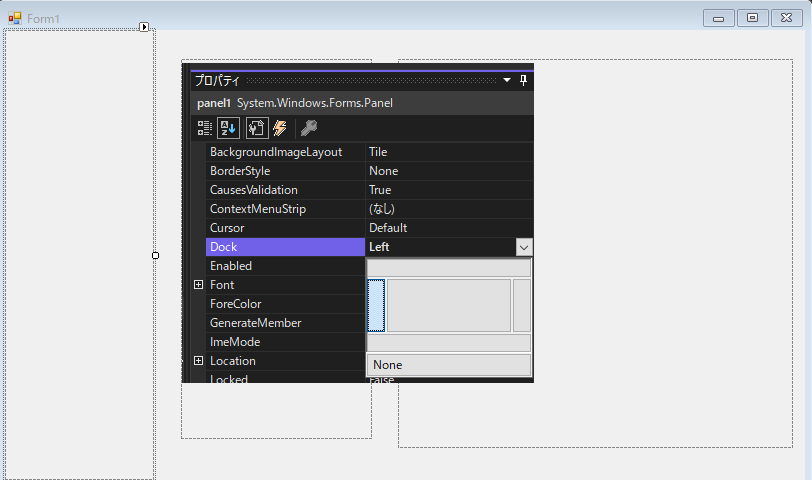Screen dimensions: 812x480
Task: Click the Form1 title bar icon
Action: (14, 19)
